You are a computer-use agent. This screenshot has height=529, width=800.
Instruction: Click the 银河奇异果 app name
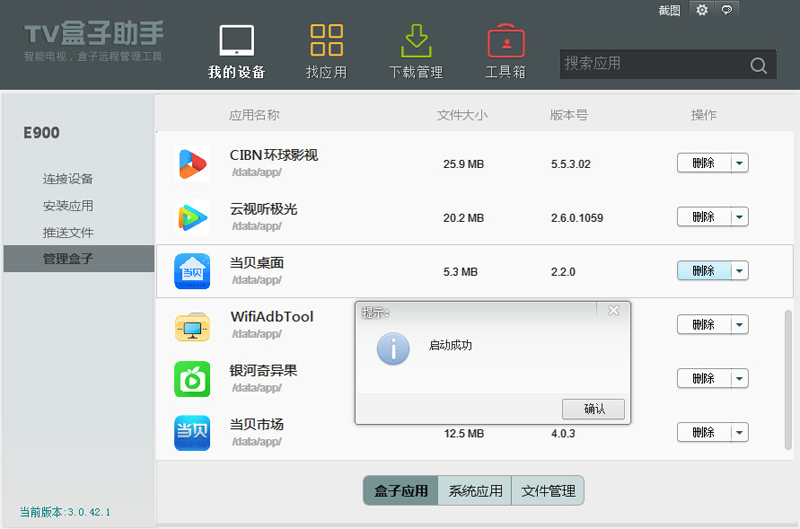(x=263, y=370)
